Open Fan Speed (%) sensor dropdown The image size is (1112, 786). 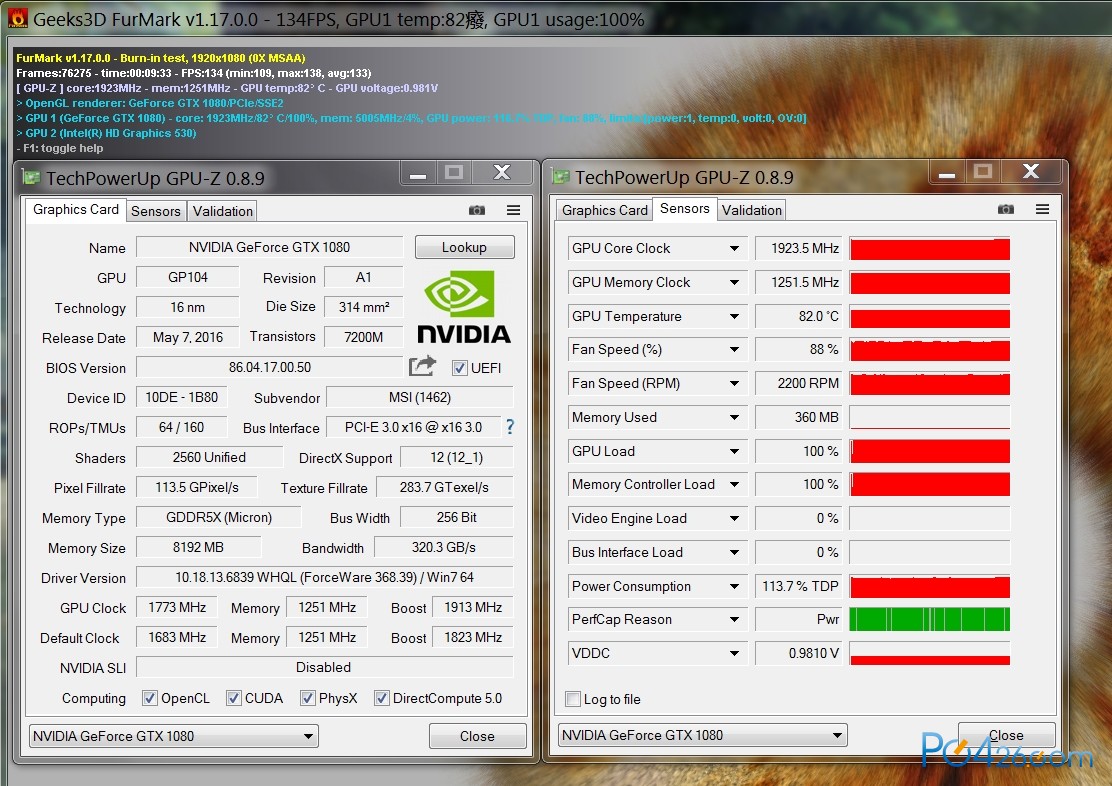(734, 349)
